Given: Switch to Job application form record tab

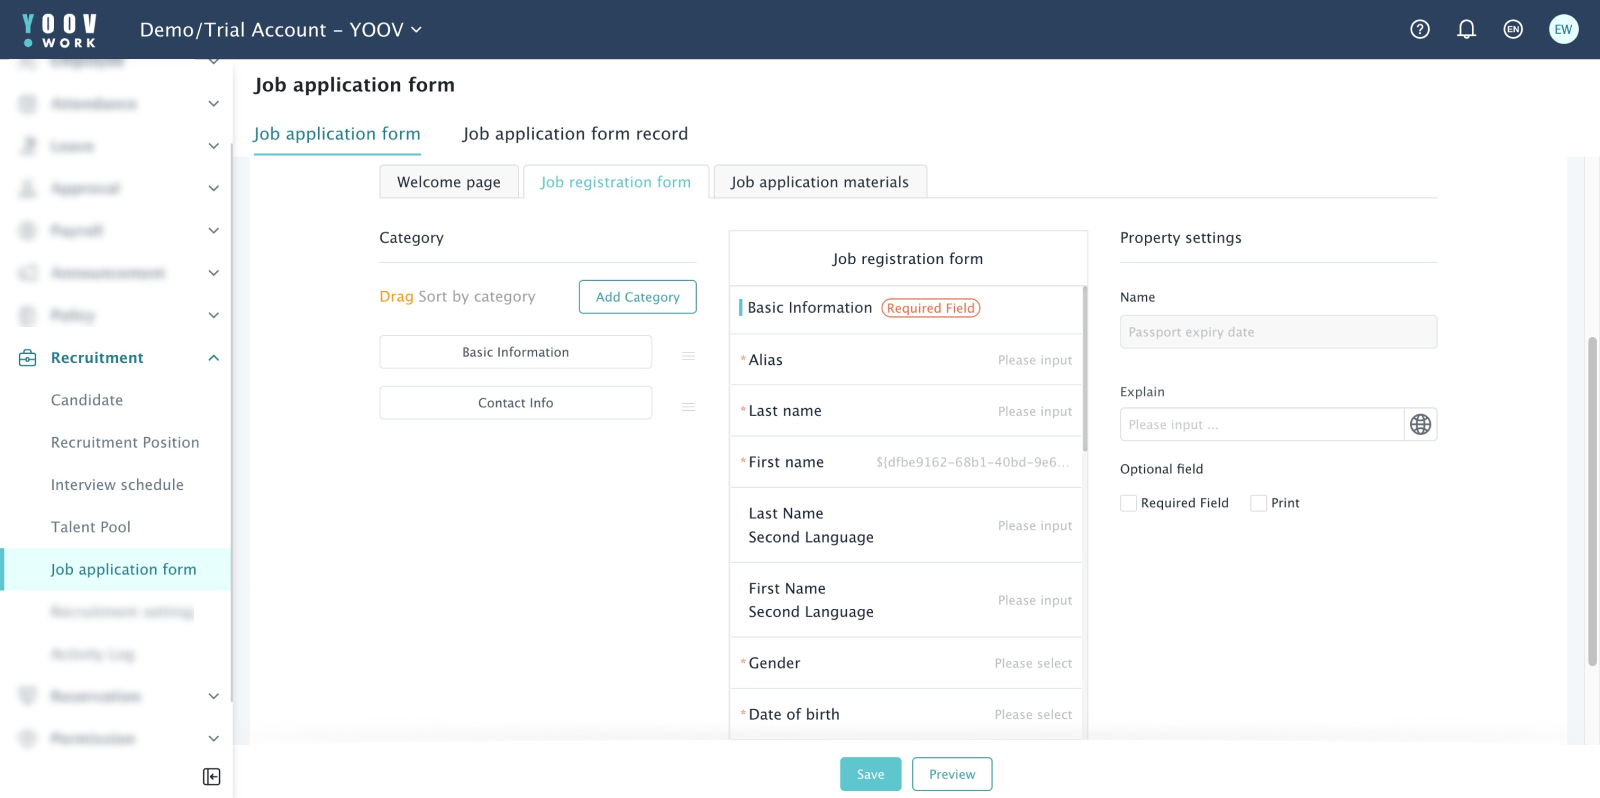Looking at the screenshot, I should [x=575, y=134].
